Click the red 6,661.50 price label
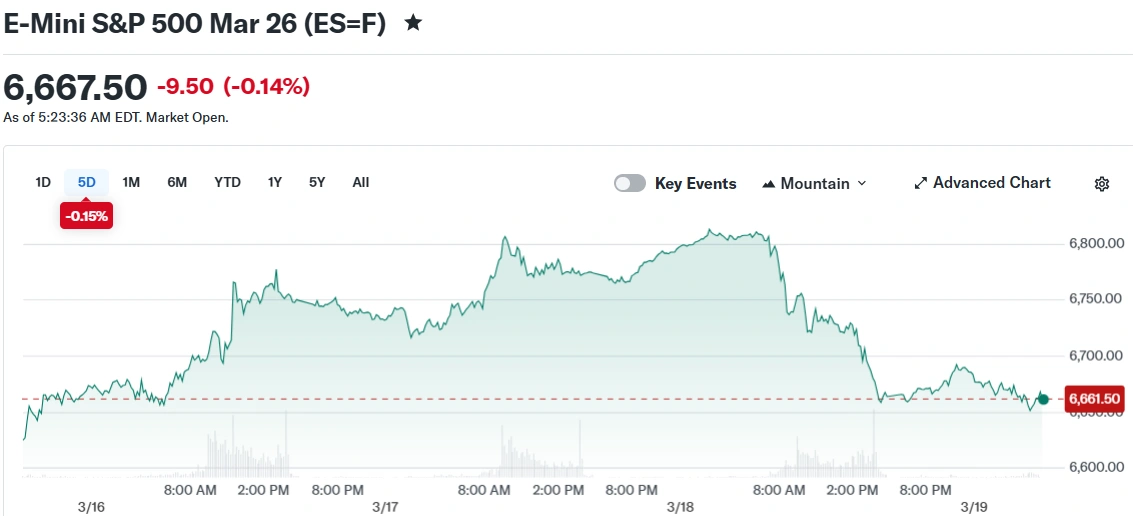 pyautogui.click(x=1096, y=399)
